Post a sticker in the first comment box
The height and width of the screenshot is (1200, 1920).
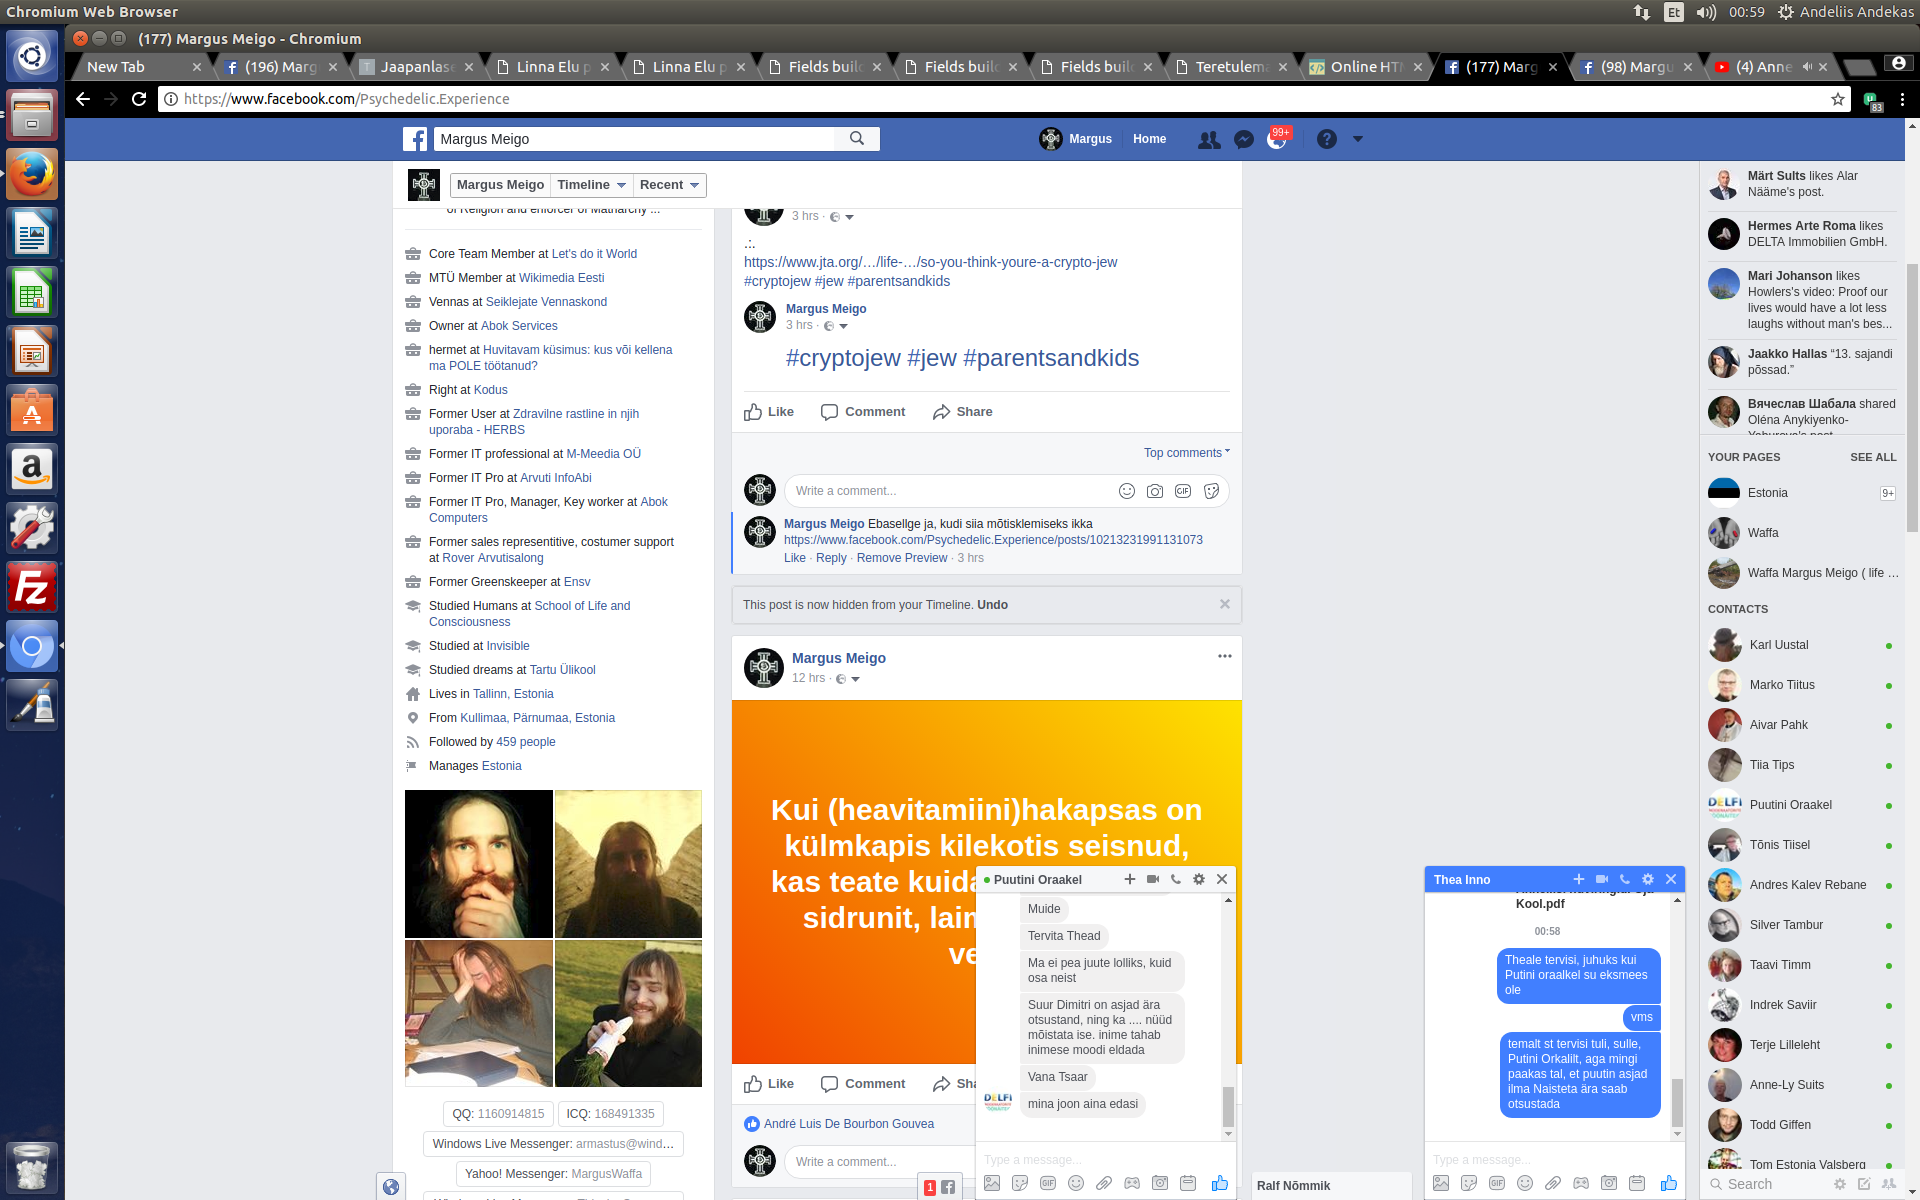(1211, 491)
